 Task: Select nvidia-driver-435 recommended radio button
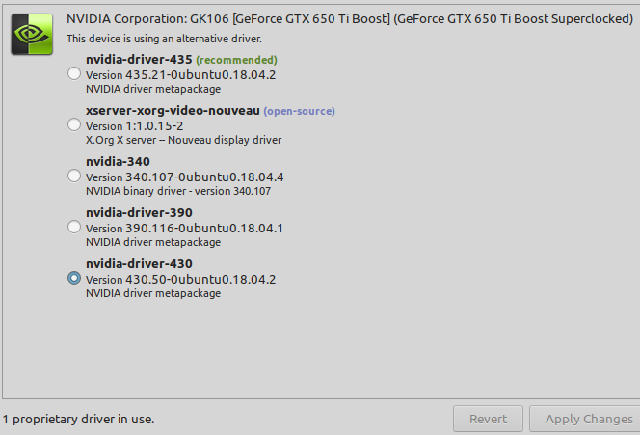(x=74, y=74)
